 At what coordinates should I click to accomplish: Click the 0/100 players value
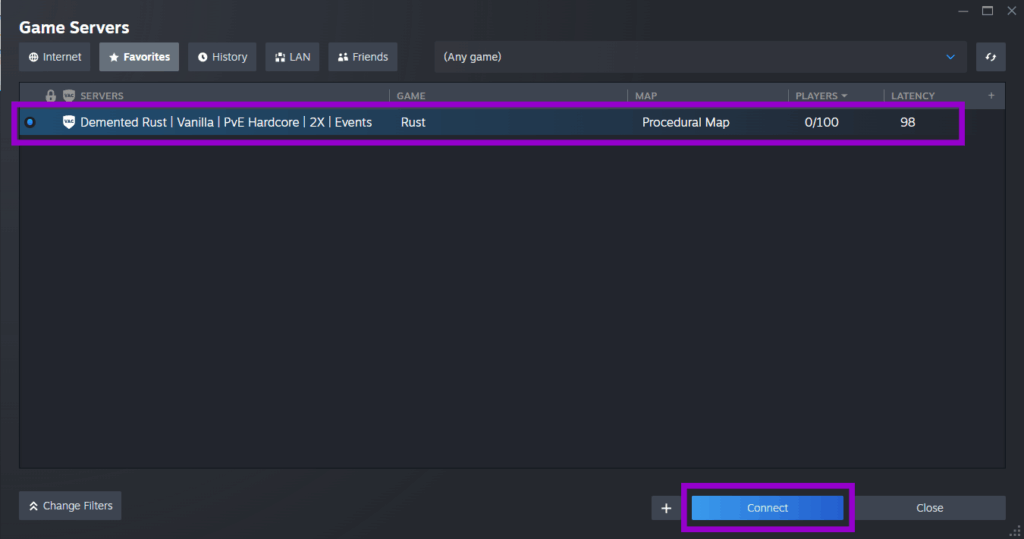tap(822, 122)
